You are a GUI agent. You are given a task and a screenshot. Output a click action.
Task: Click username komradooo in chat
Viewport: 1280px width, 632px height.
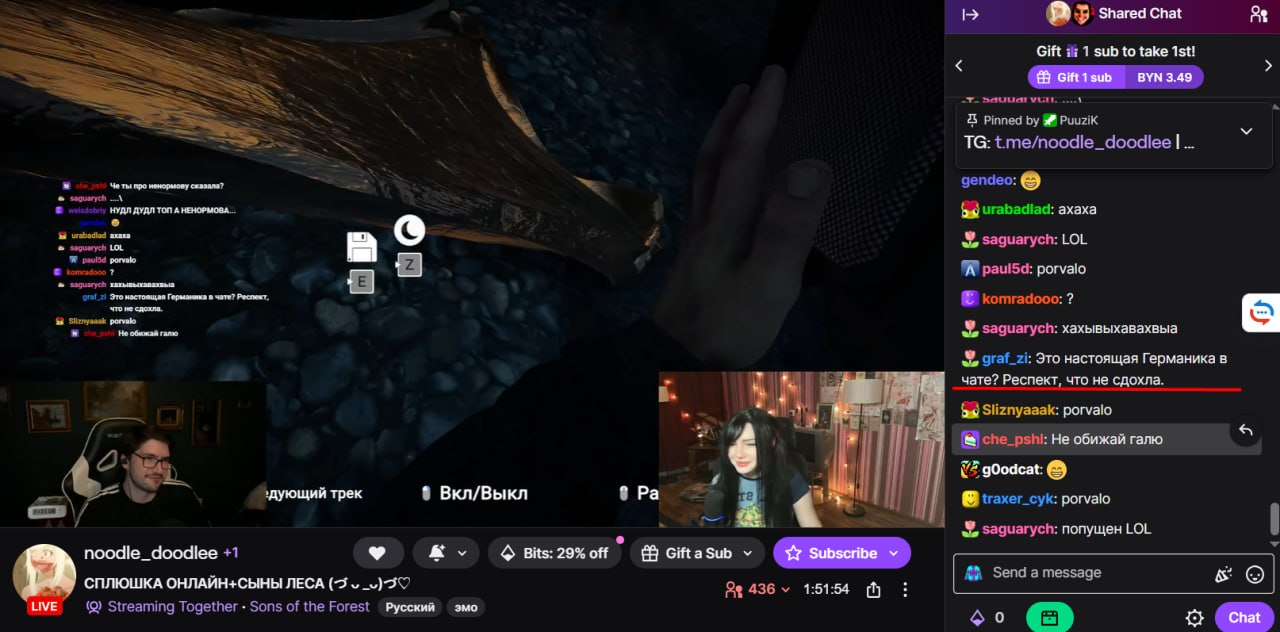pos(1020,298)
